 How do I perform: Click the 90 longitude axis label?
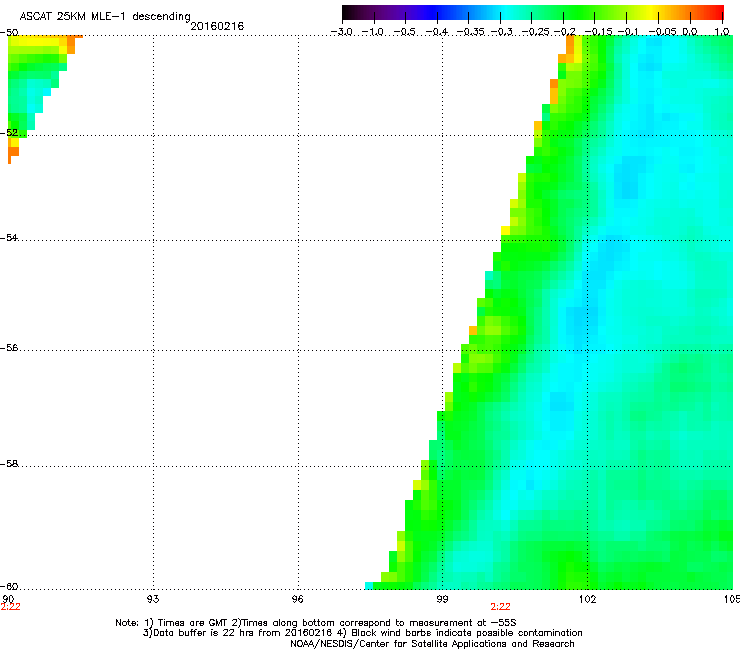(x=8, y=599)
